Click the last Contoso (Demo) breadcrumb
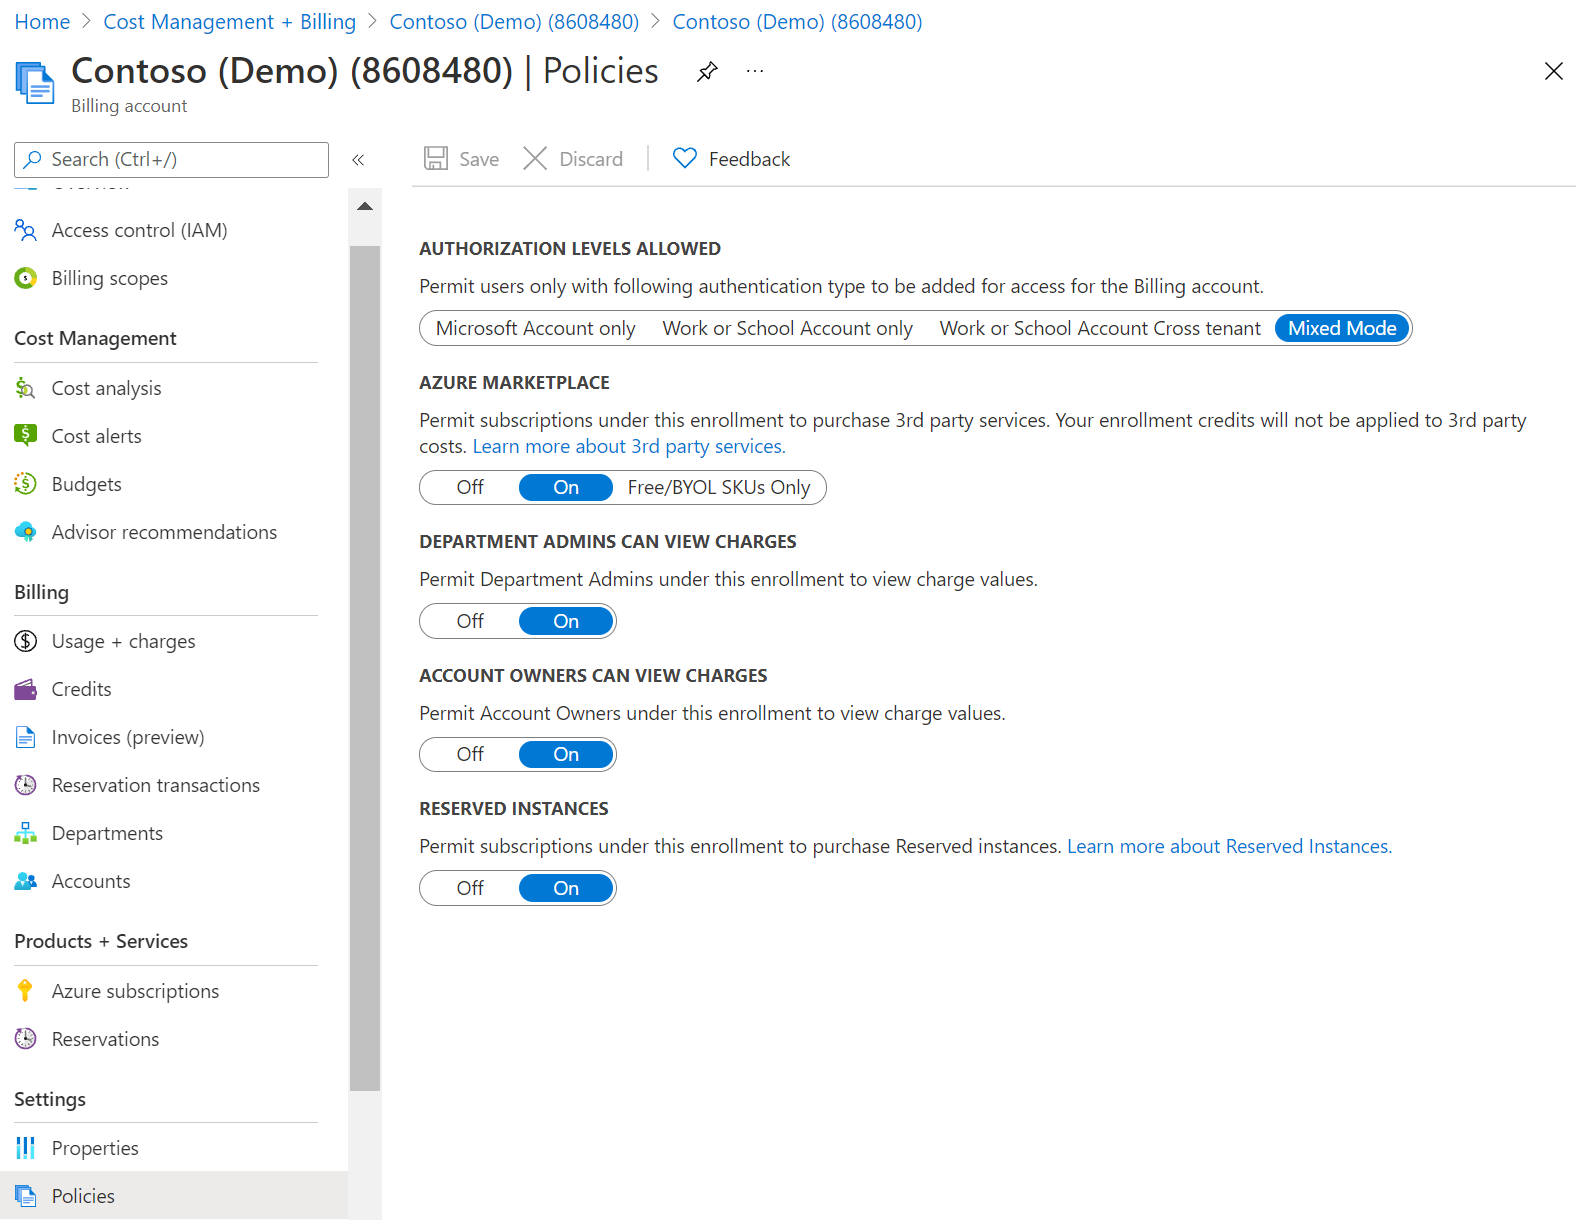 coord(797,22)
